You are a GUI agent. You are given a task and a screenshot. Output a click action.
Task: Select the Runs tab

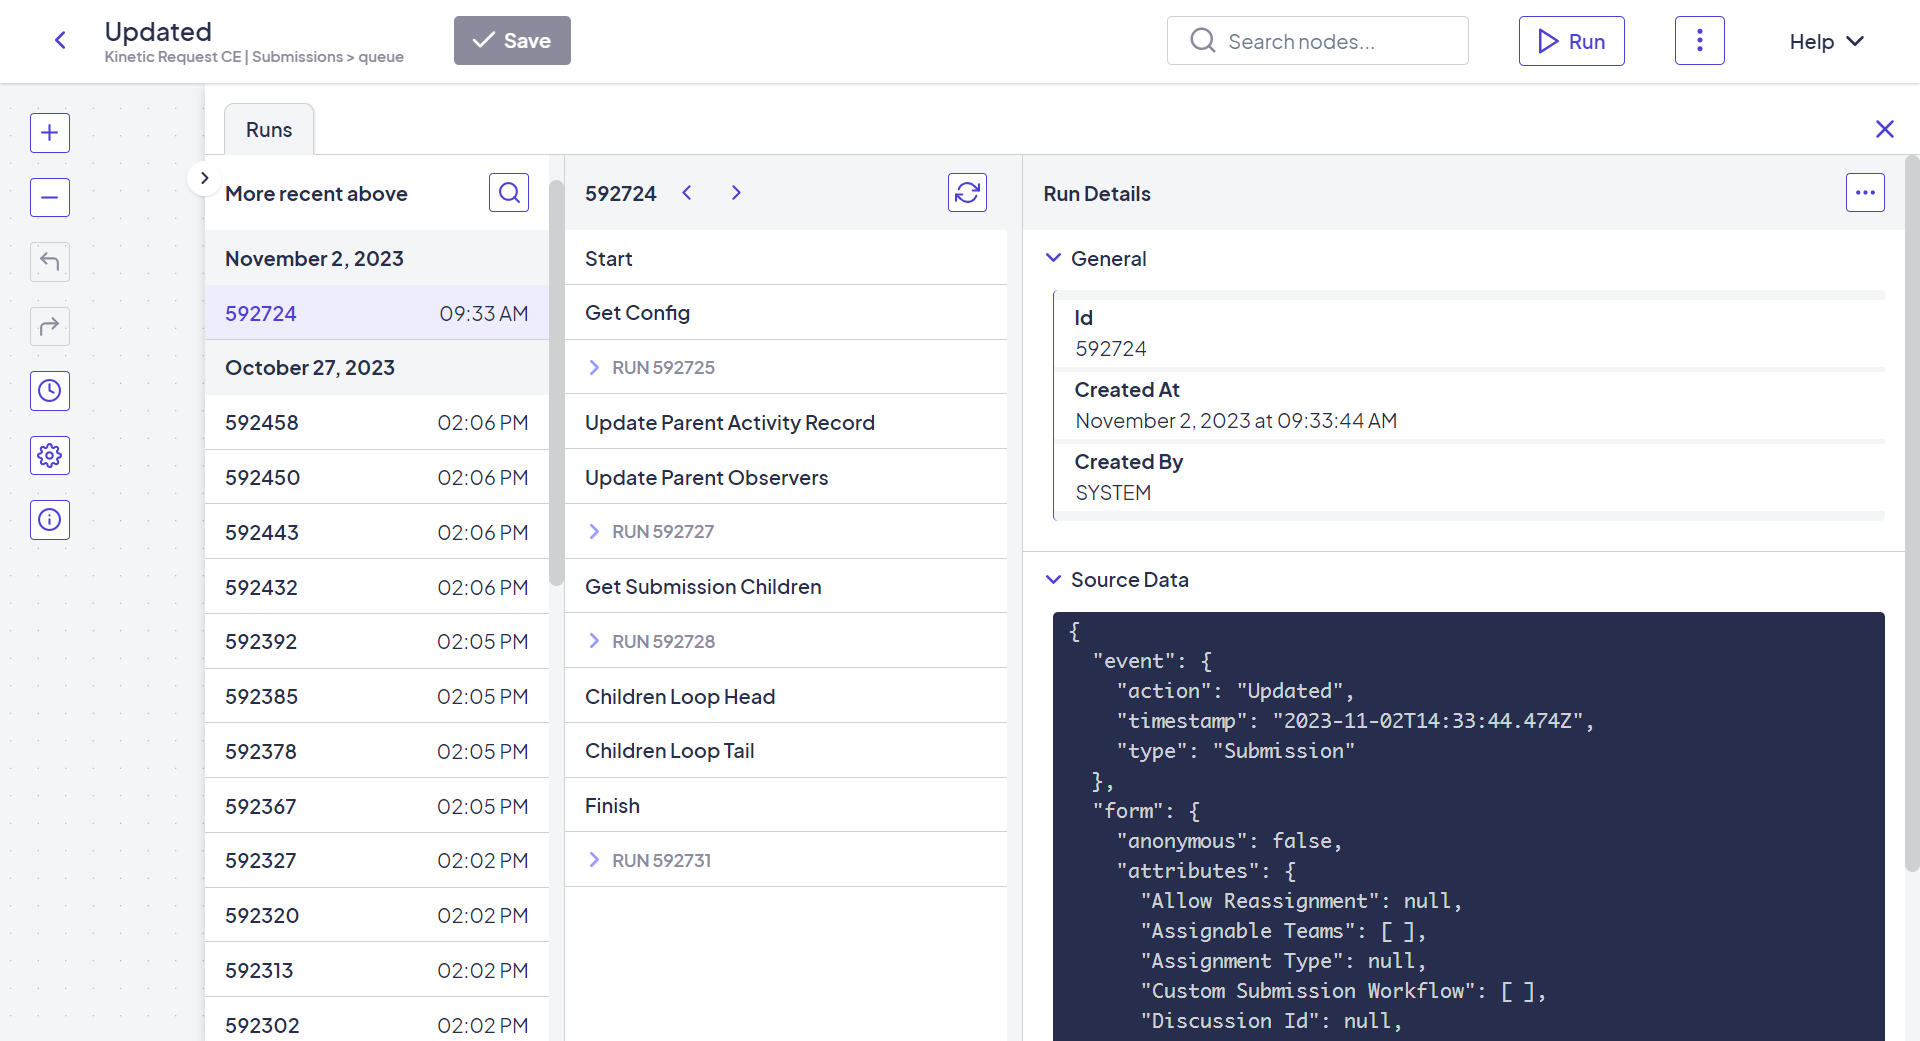(269, 130)
